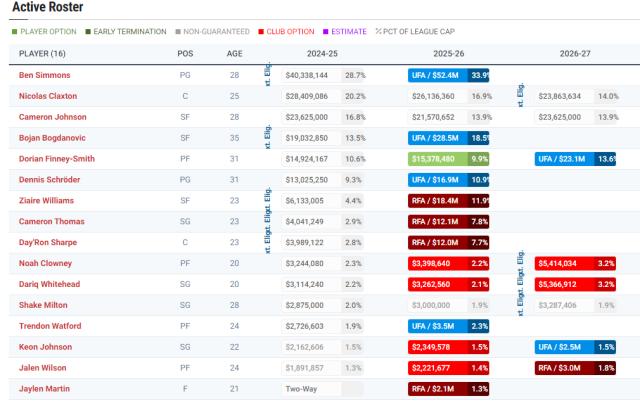640x420 pixels.
Task: Click Noah Clowney red $5,414,034 club option
Action: click(x=565, y=263)
